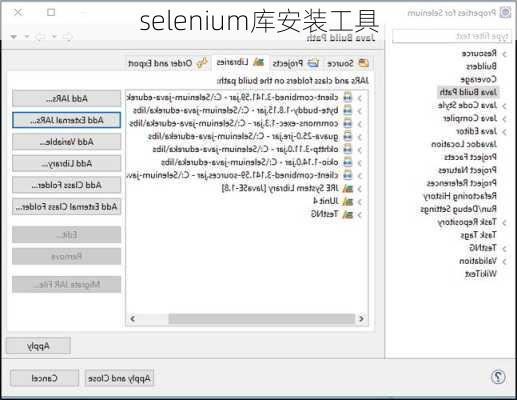Expand the guava-25.0-jre.jar entry

point(360,137)
